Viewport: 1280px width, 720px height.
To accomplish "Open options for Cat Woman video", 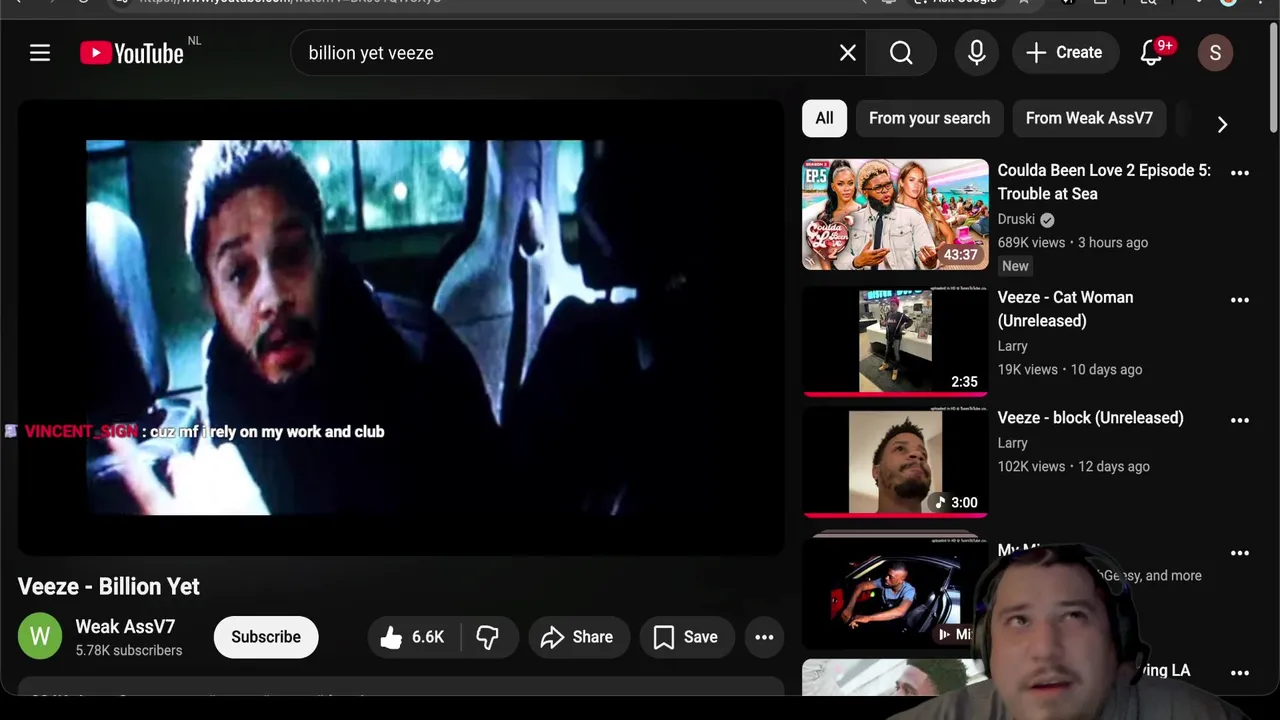I will click(1240, 300).
